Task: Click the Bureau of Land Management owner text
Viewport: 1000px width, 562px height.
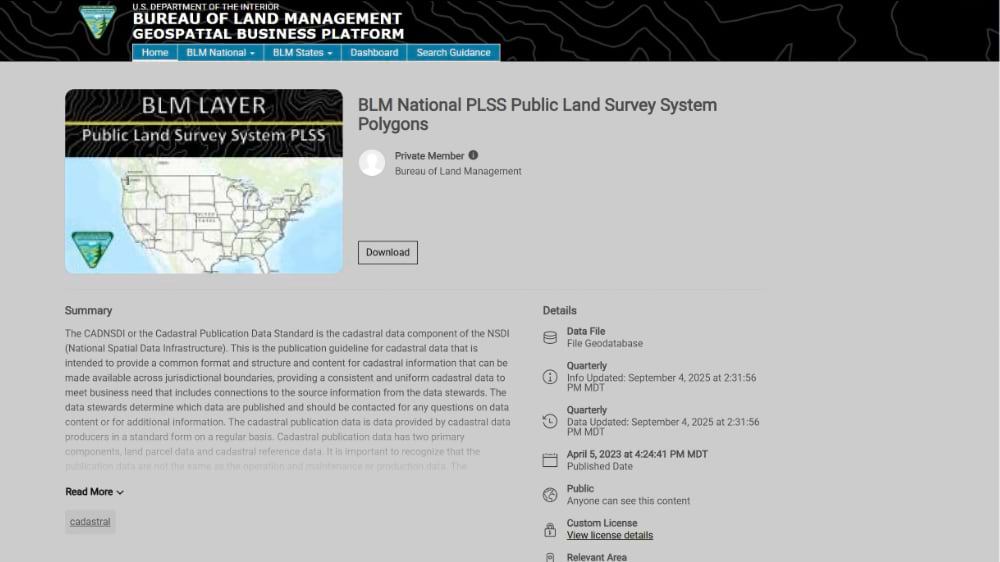Action: coord(458,171)
